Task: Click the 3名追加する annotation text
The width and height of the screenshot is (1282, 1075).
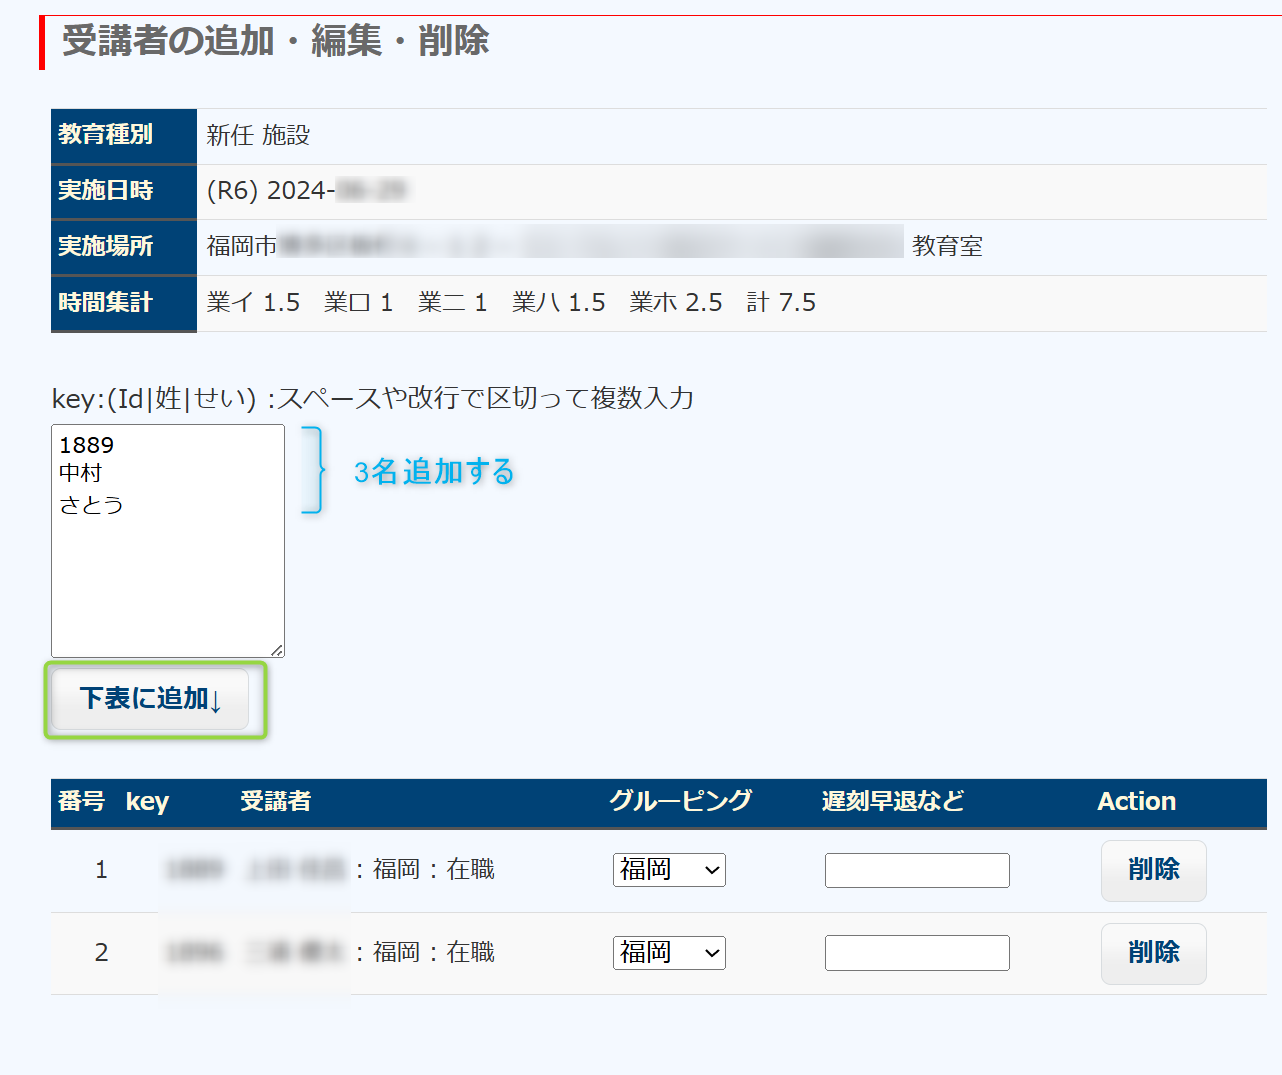Action: pos(434,472)
